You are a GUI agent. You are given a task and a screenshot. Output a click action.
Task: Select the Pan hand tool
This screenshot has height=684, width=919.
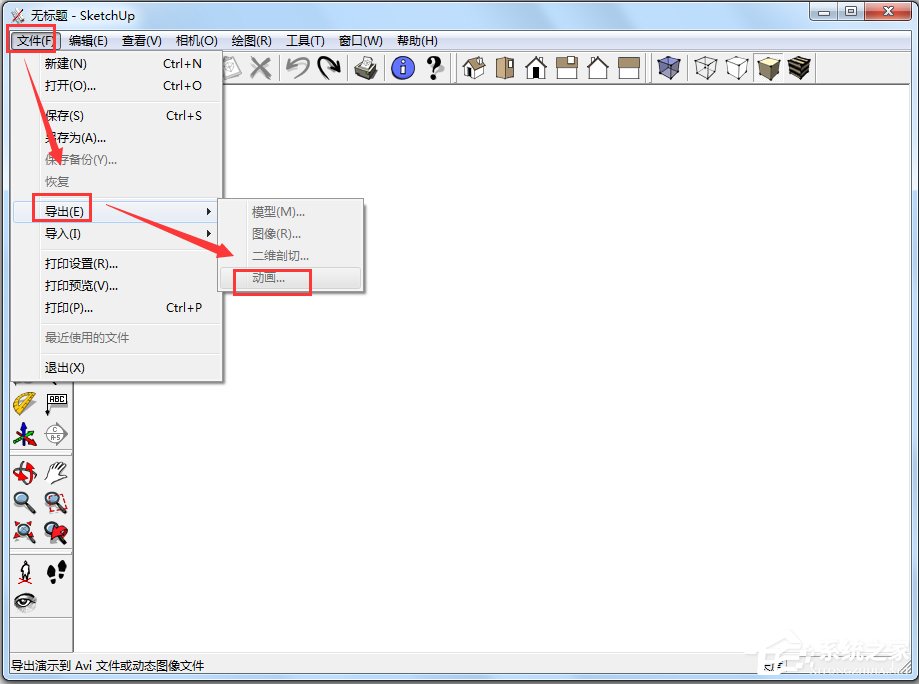(56, 472)
